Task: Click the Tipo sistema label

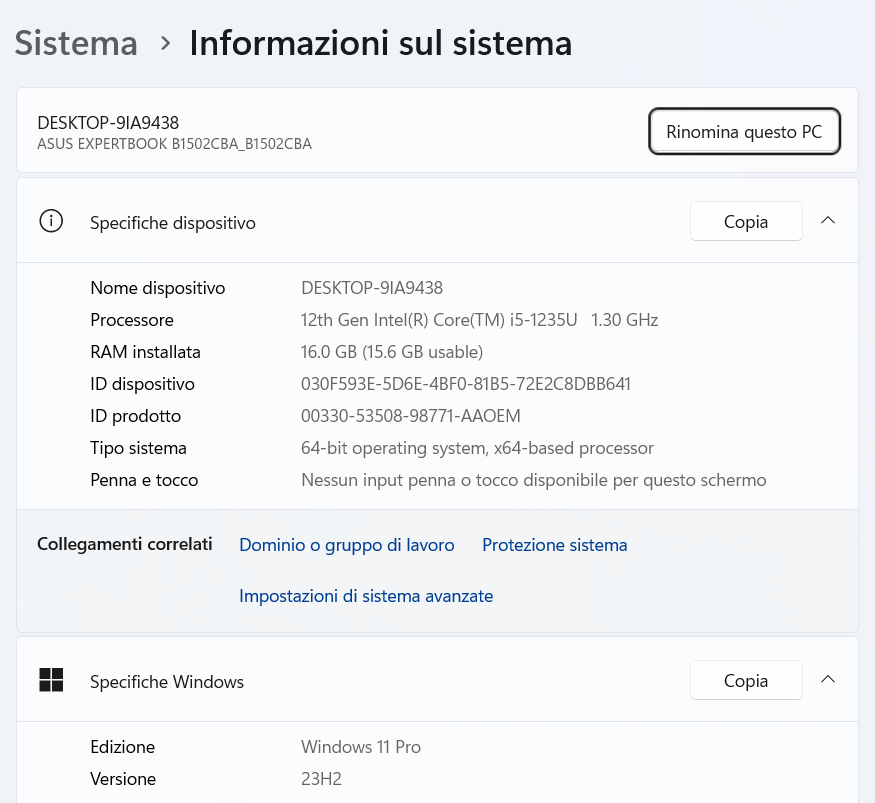Action: (138, 448)
